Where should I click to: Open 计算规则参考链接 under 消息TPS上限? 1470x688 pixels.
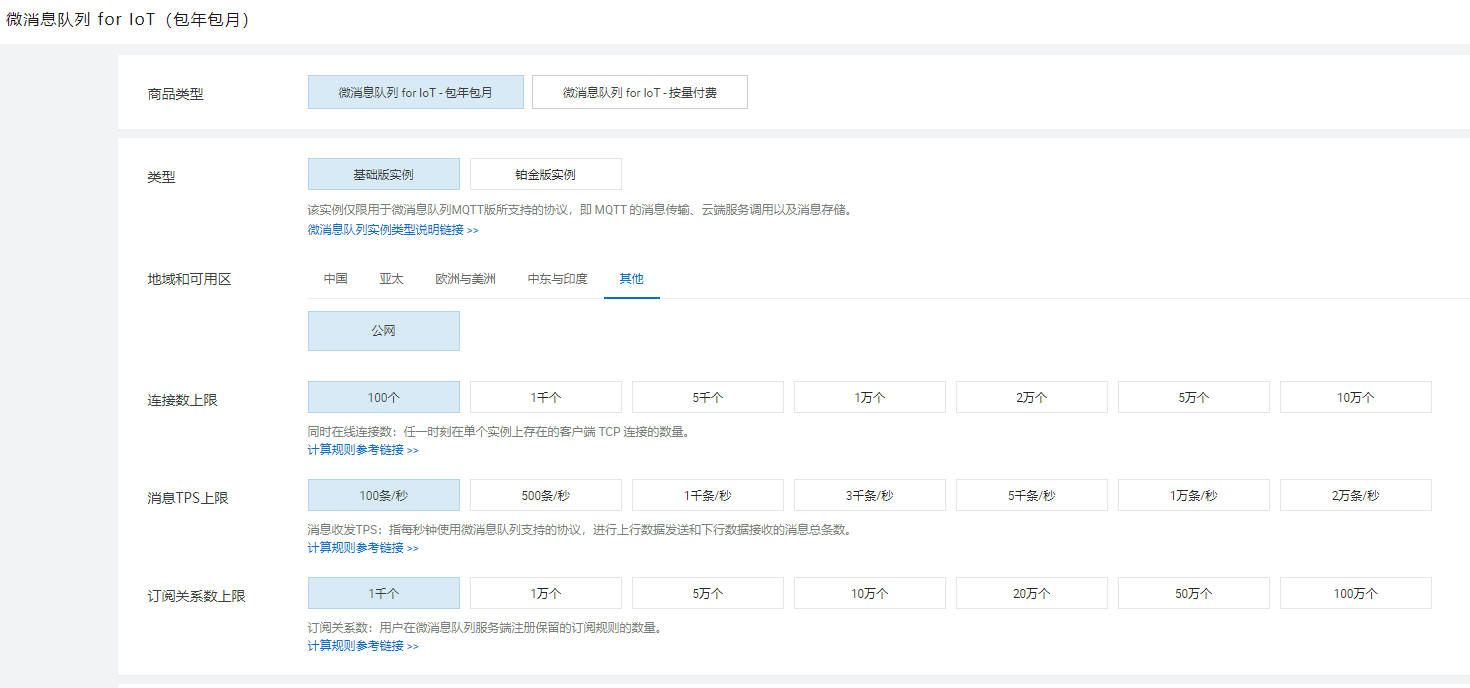pos(363,548)
